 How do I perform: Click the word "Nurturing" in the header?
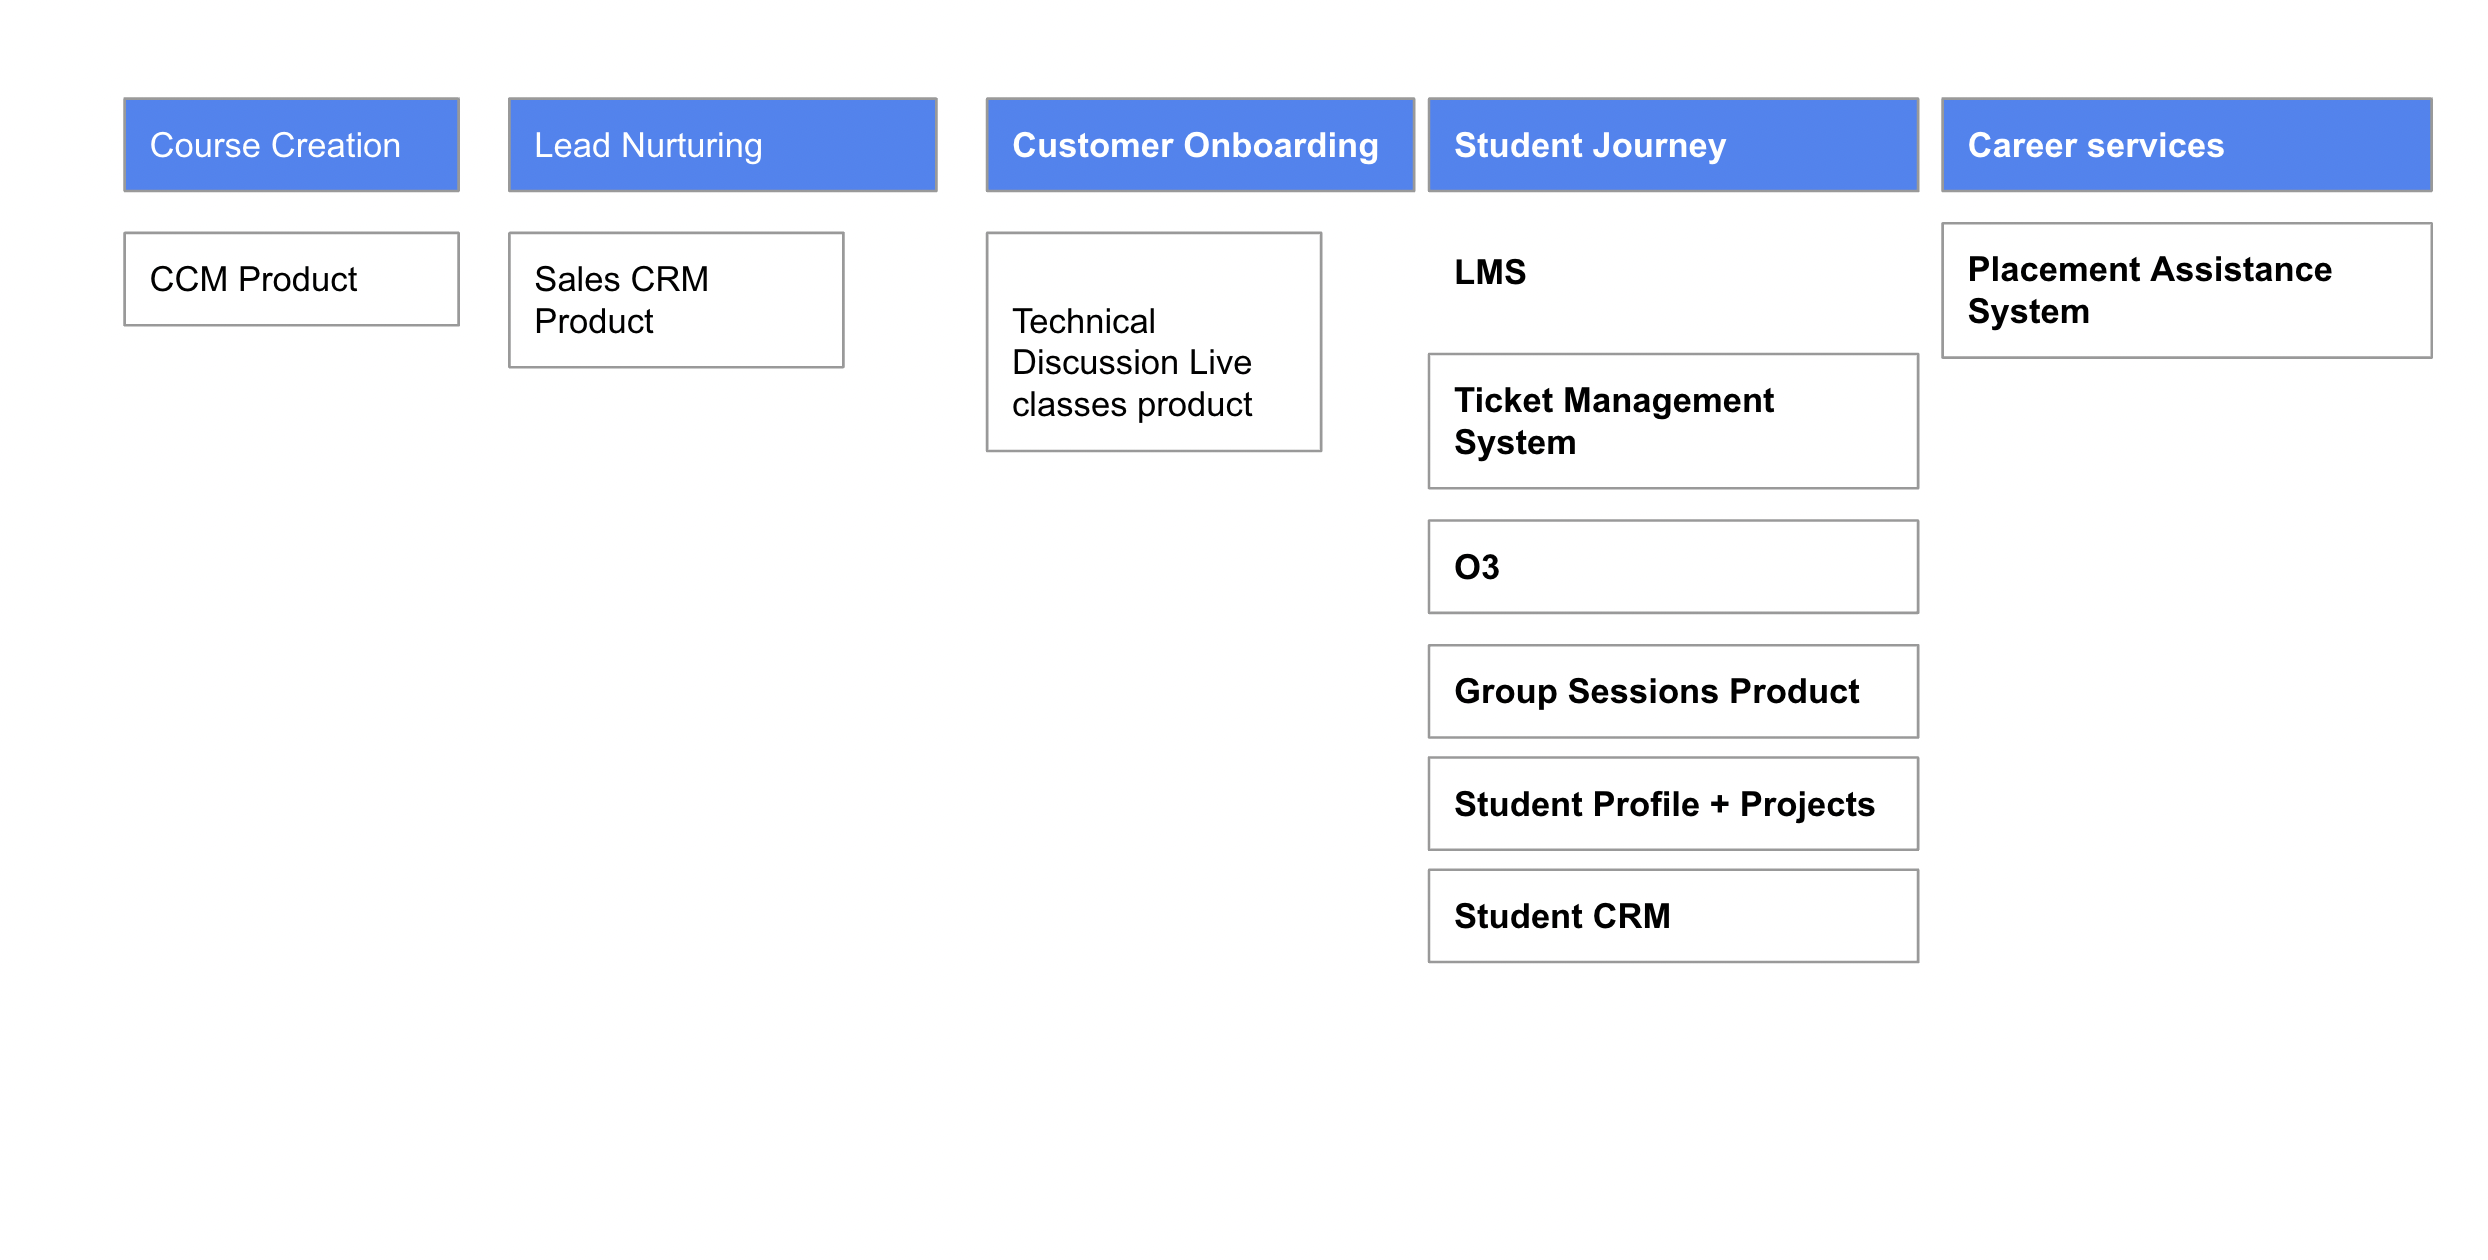point(691,146)
